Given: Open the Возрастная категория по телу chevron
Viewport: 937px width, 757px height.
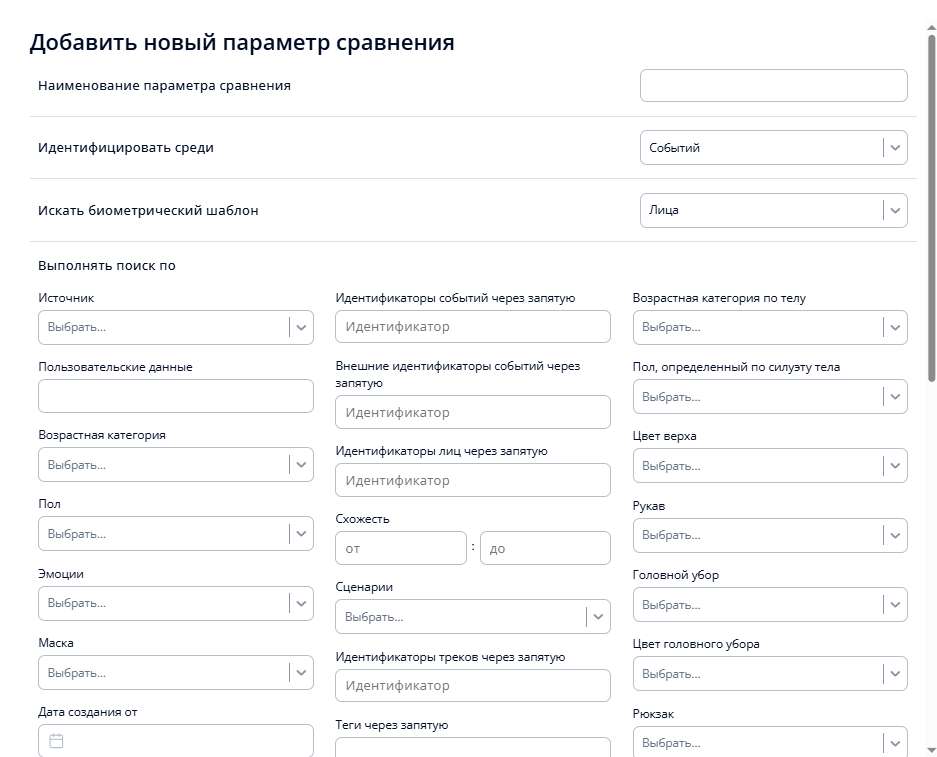Looking at the screenshot, I should [x=893, y=326].
